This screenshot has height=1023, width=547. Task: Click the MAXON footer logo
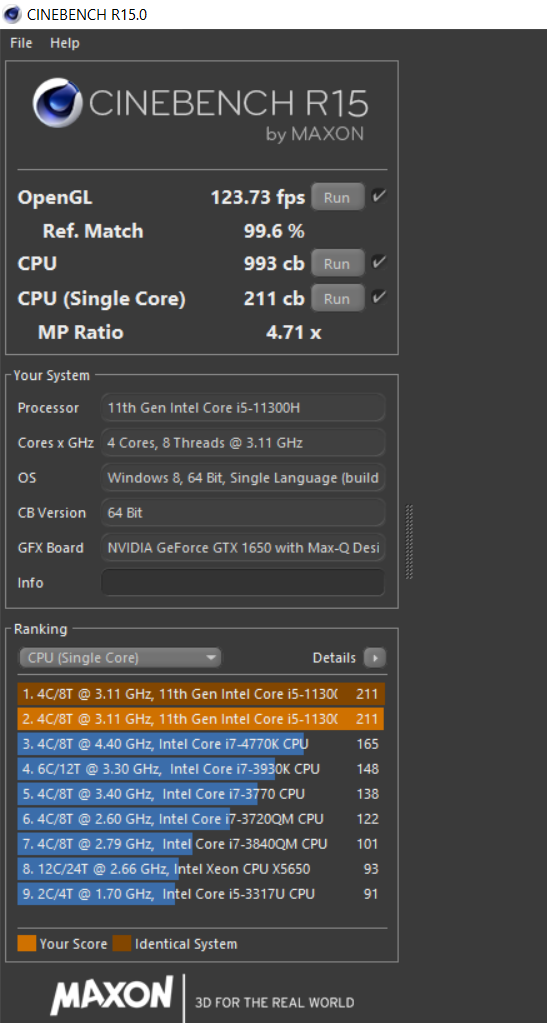[112, 996]
